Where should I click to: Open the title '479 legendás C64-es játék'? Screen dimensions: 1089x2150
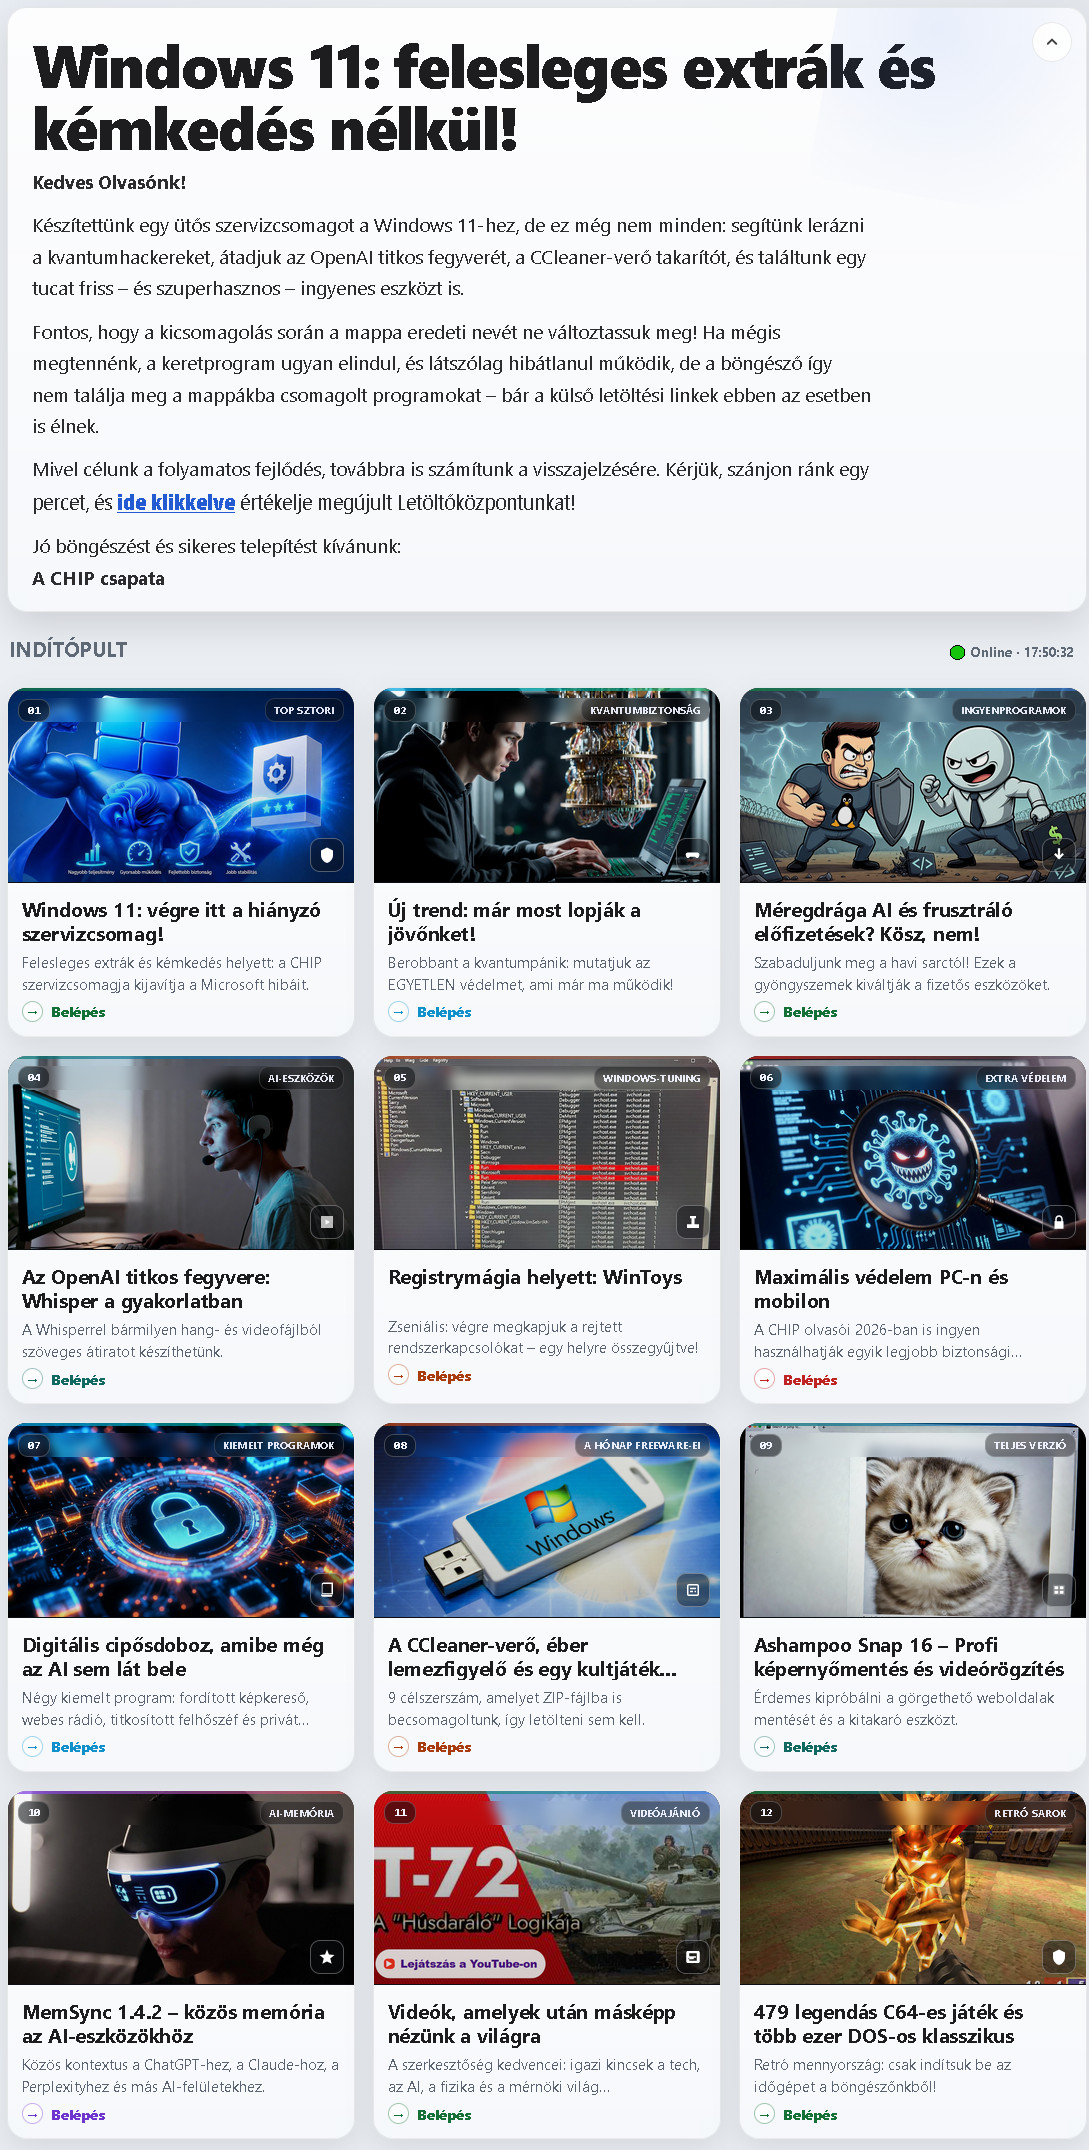pos(888,2024)
